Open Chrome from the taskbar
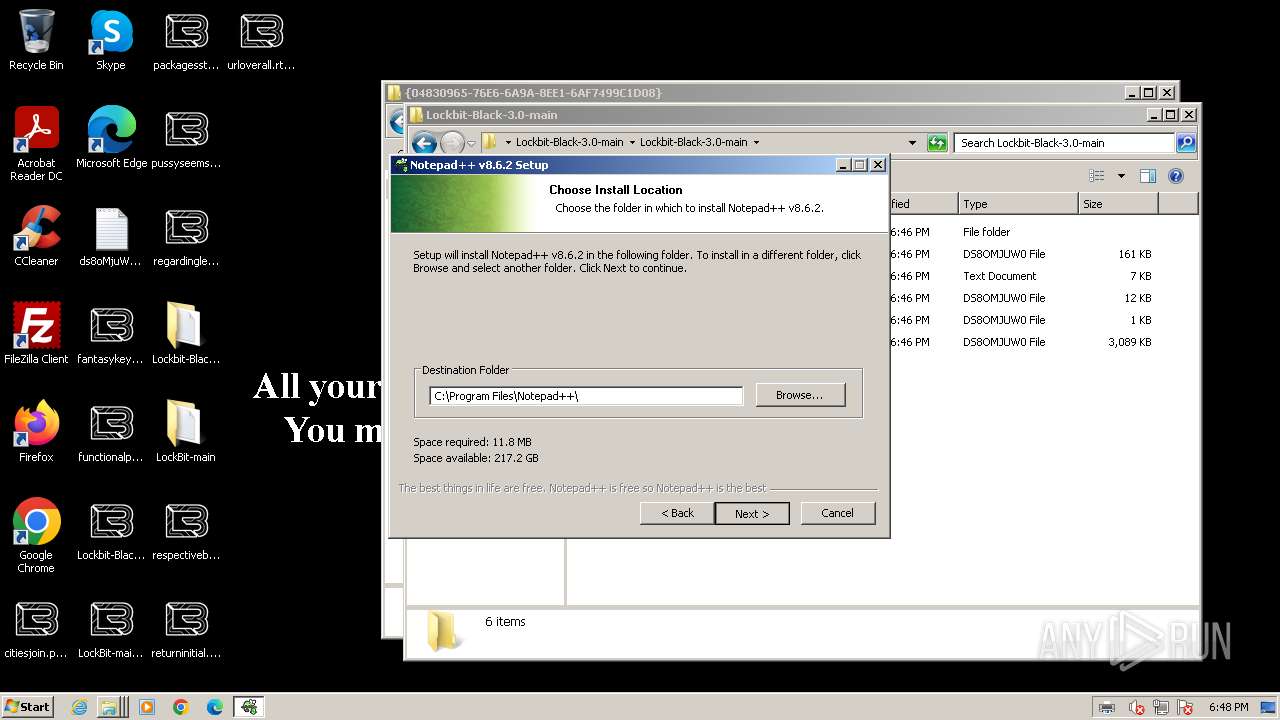The width and height of the screenshot is (1280, 720). (181, 707)
